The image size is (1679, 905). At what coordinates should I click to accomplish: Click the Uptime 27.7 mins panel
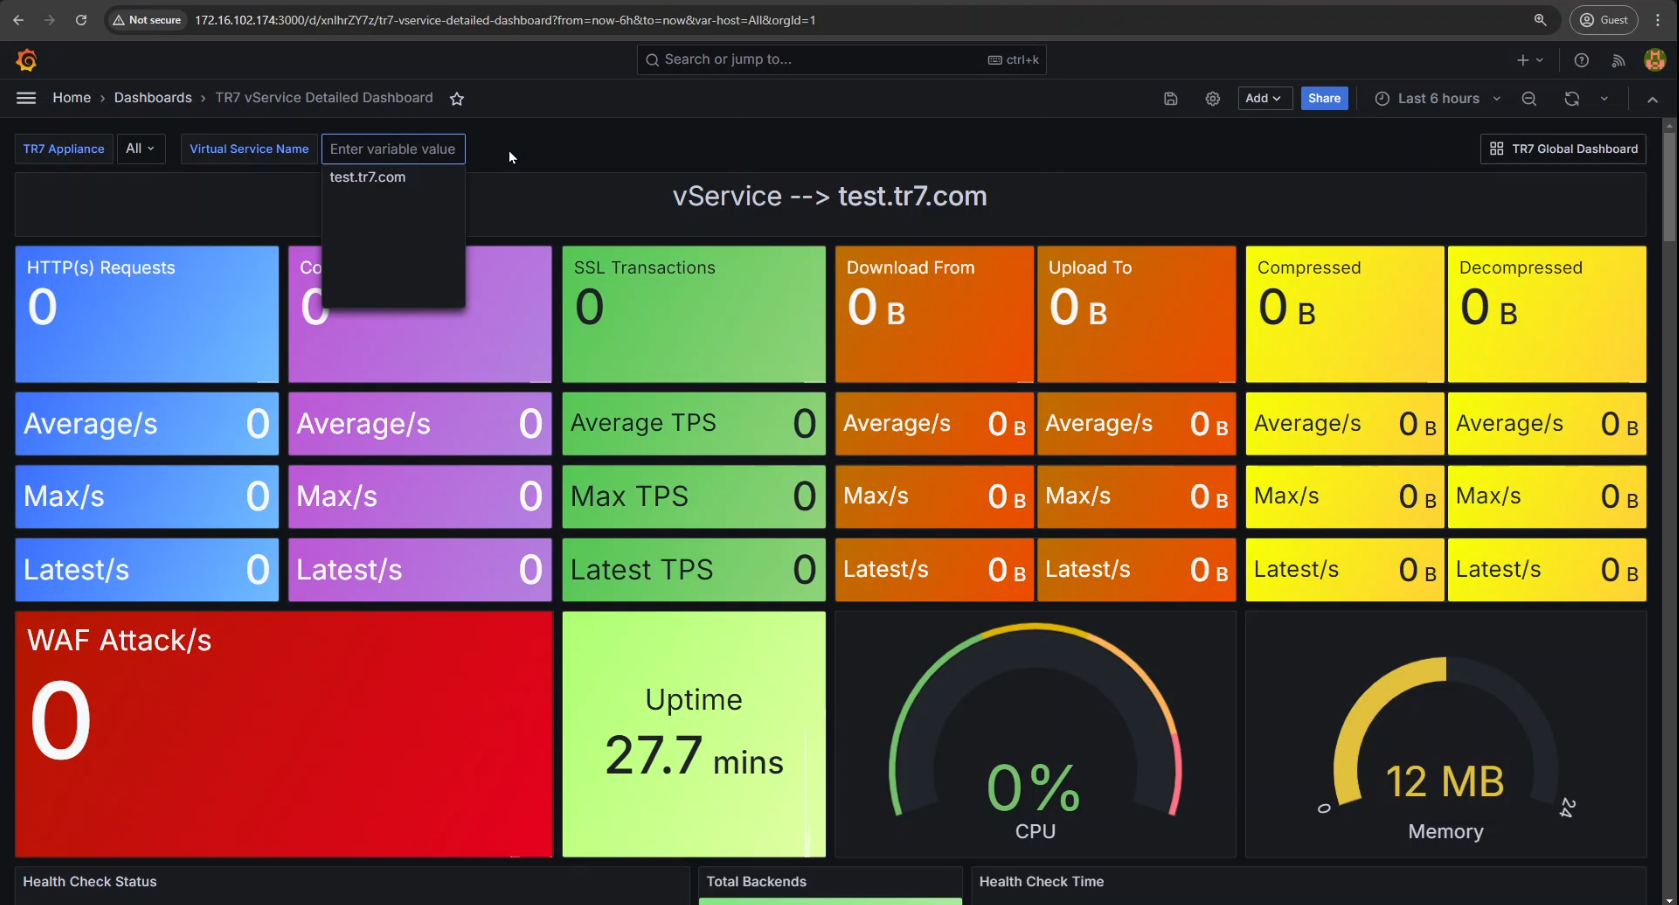click(x=694, y=734)
